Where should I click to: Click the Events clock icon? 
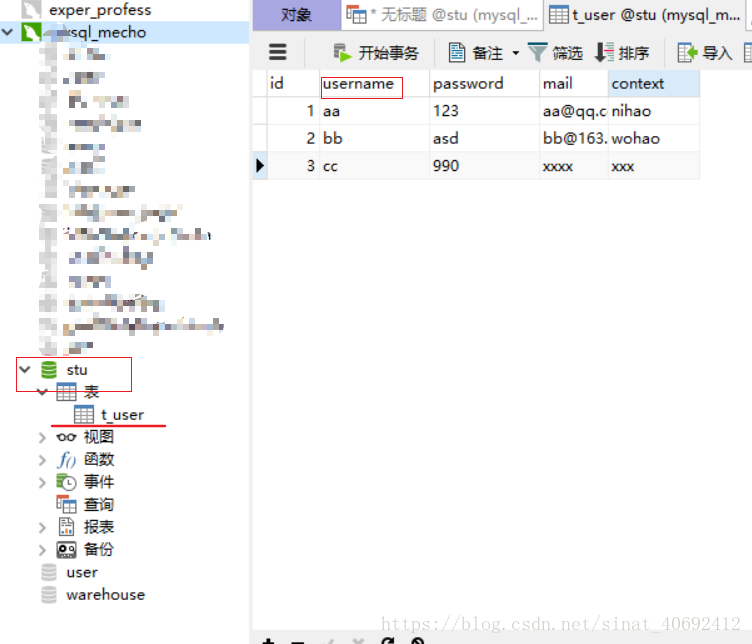click(x=66, y=482)
